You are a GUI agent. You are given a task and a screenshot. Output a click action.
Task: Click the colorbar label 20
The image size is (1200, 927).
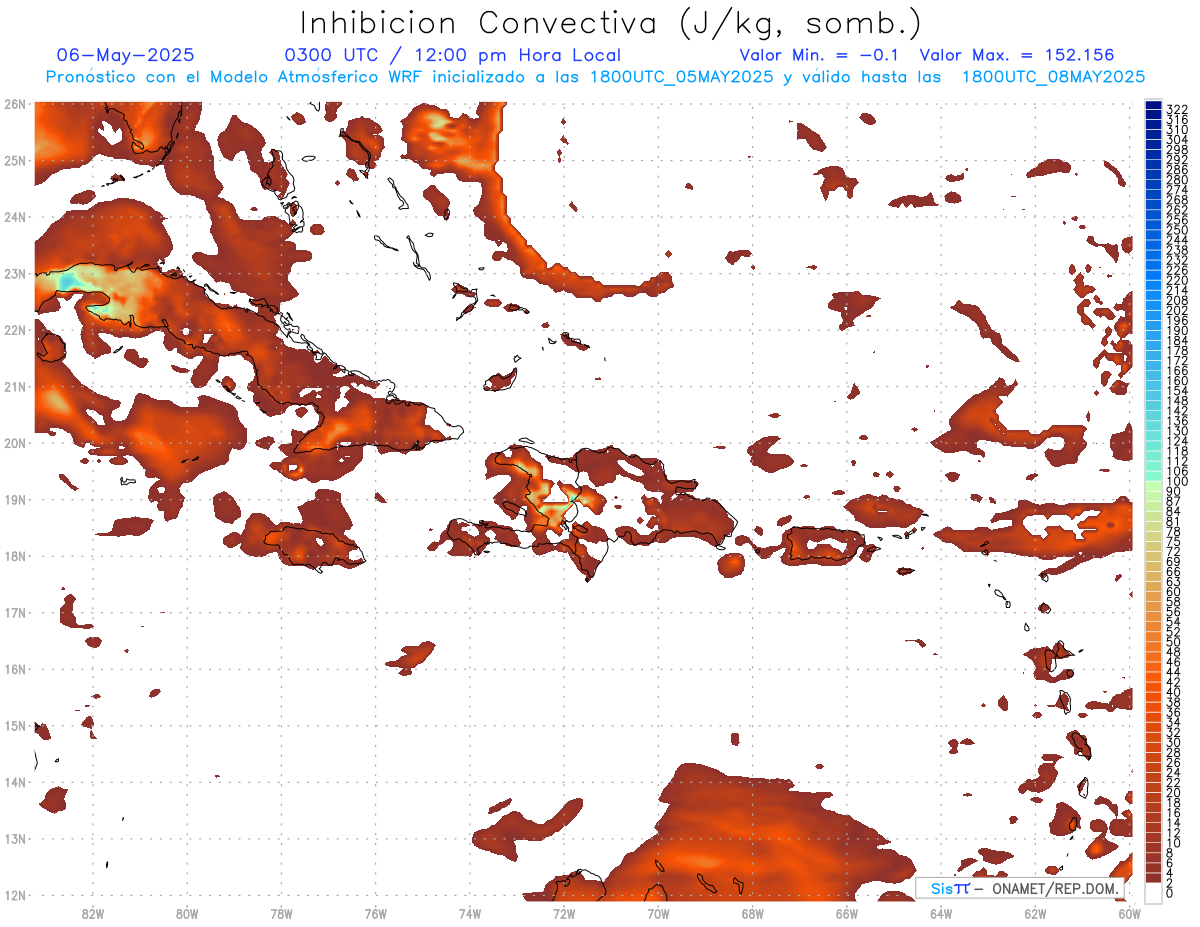[x=1173, y=792]
